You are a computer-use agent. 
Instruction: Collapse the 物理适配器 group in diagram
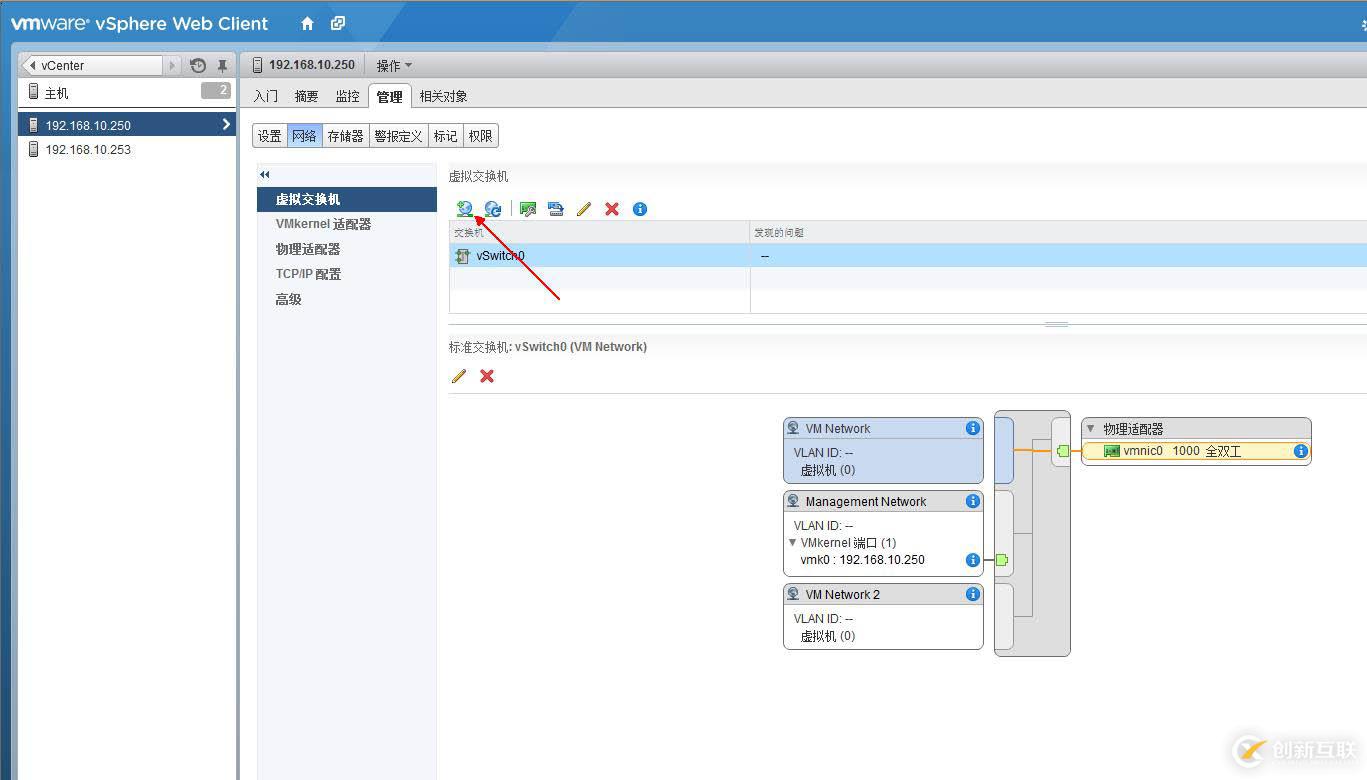pyautogui.click(x=1091, y=428)
